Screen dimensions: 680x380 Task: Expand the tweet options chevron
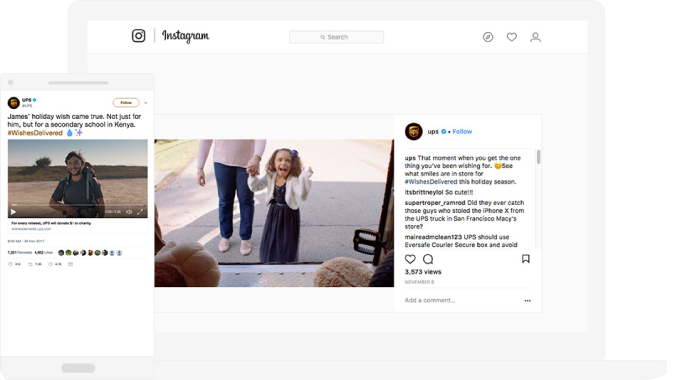146,103
